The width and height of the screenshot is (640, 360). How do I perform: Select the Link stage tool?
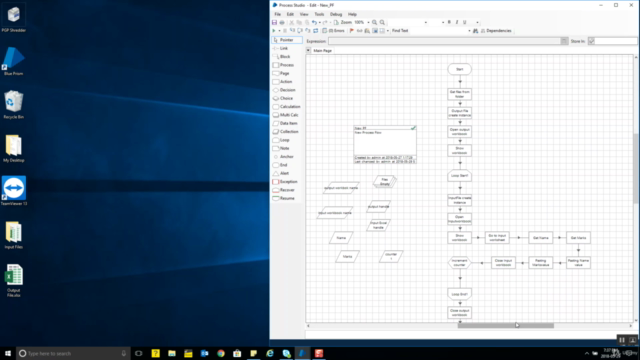pyautogui.click(x=284, y=48)
